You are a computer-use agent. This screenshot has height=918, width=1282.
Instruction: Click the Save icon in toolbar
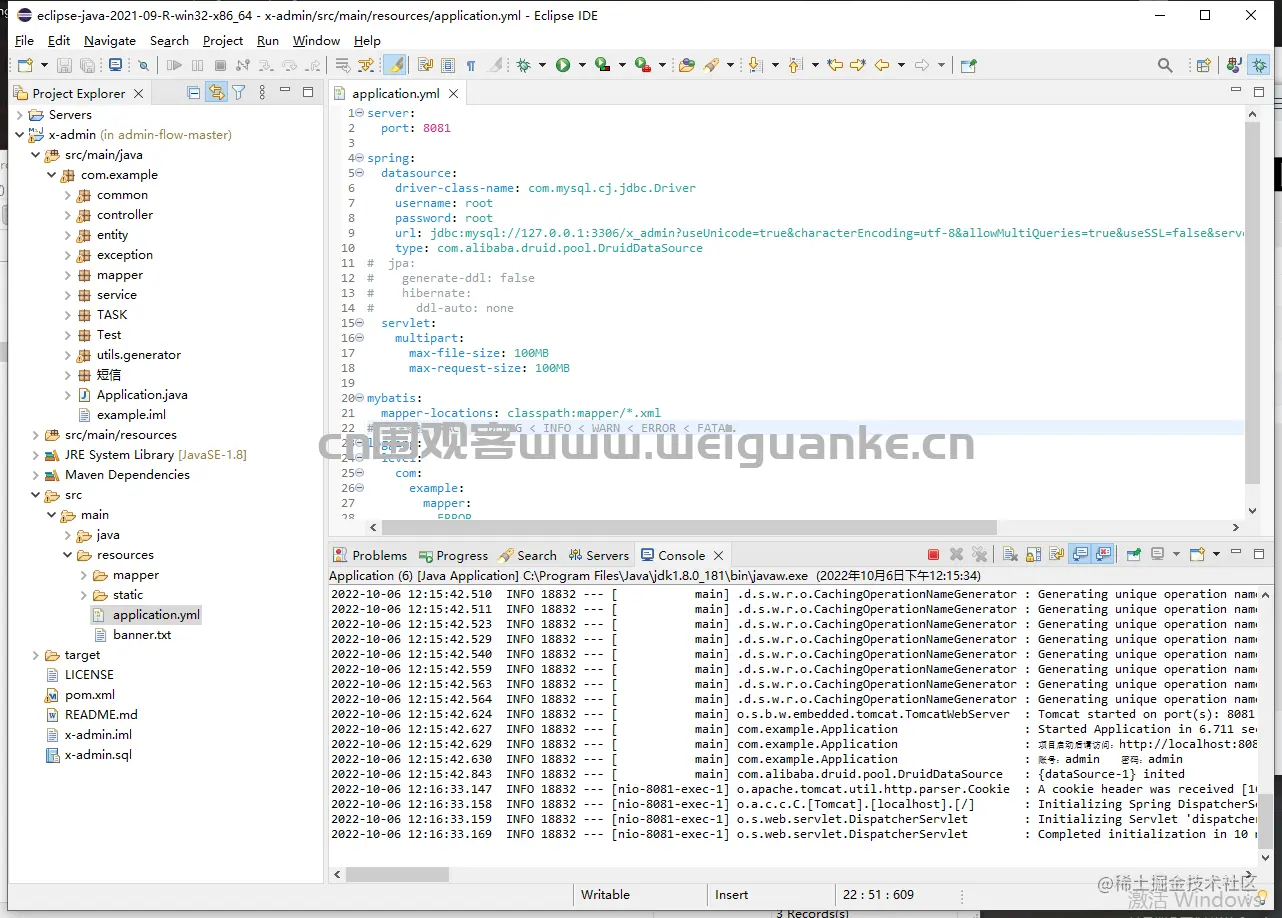[x=64, y=65]
